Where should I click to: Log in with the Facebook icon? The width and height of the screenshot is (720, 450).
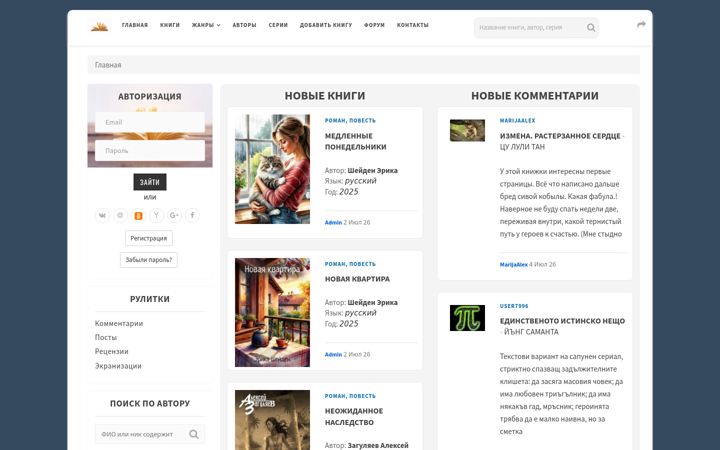192,215
